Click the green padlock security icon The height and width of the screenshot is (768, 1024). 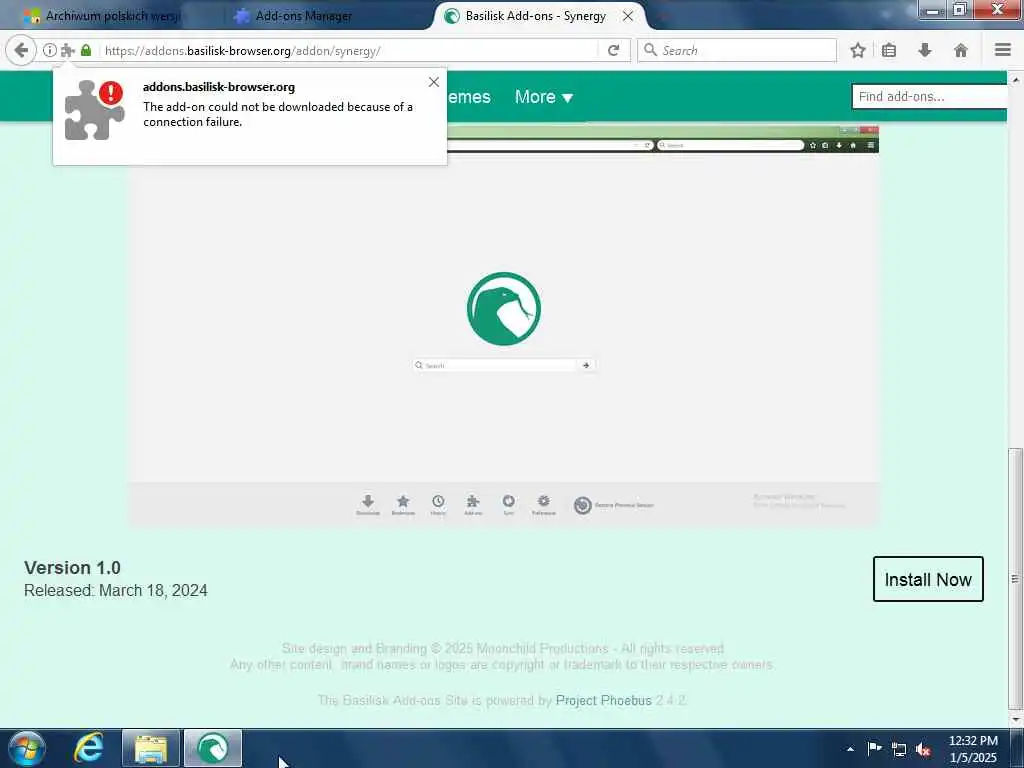[x=86, y=50]
